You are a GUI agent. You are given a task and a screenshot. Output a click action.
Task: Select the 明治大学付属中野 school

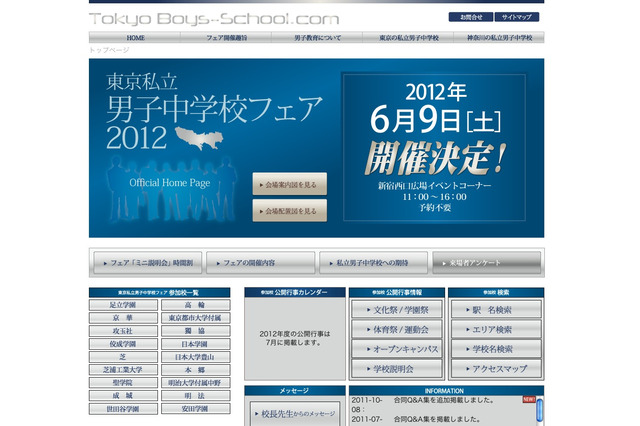tap(196, 383)
